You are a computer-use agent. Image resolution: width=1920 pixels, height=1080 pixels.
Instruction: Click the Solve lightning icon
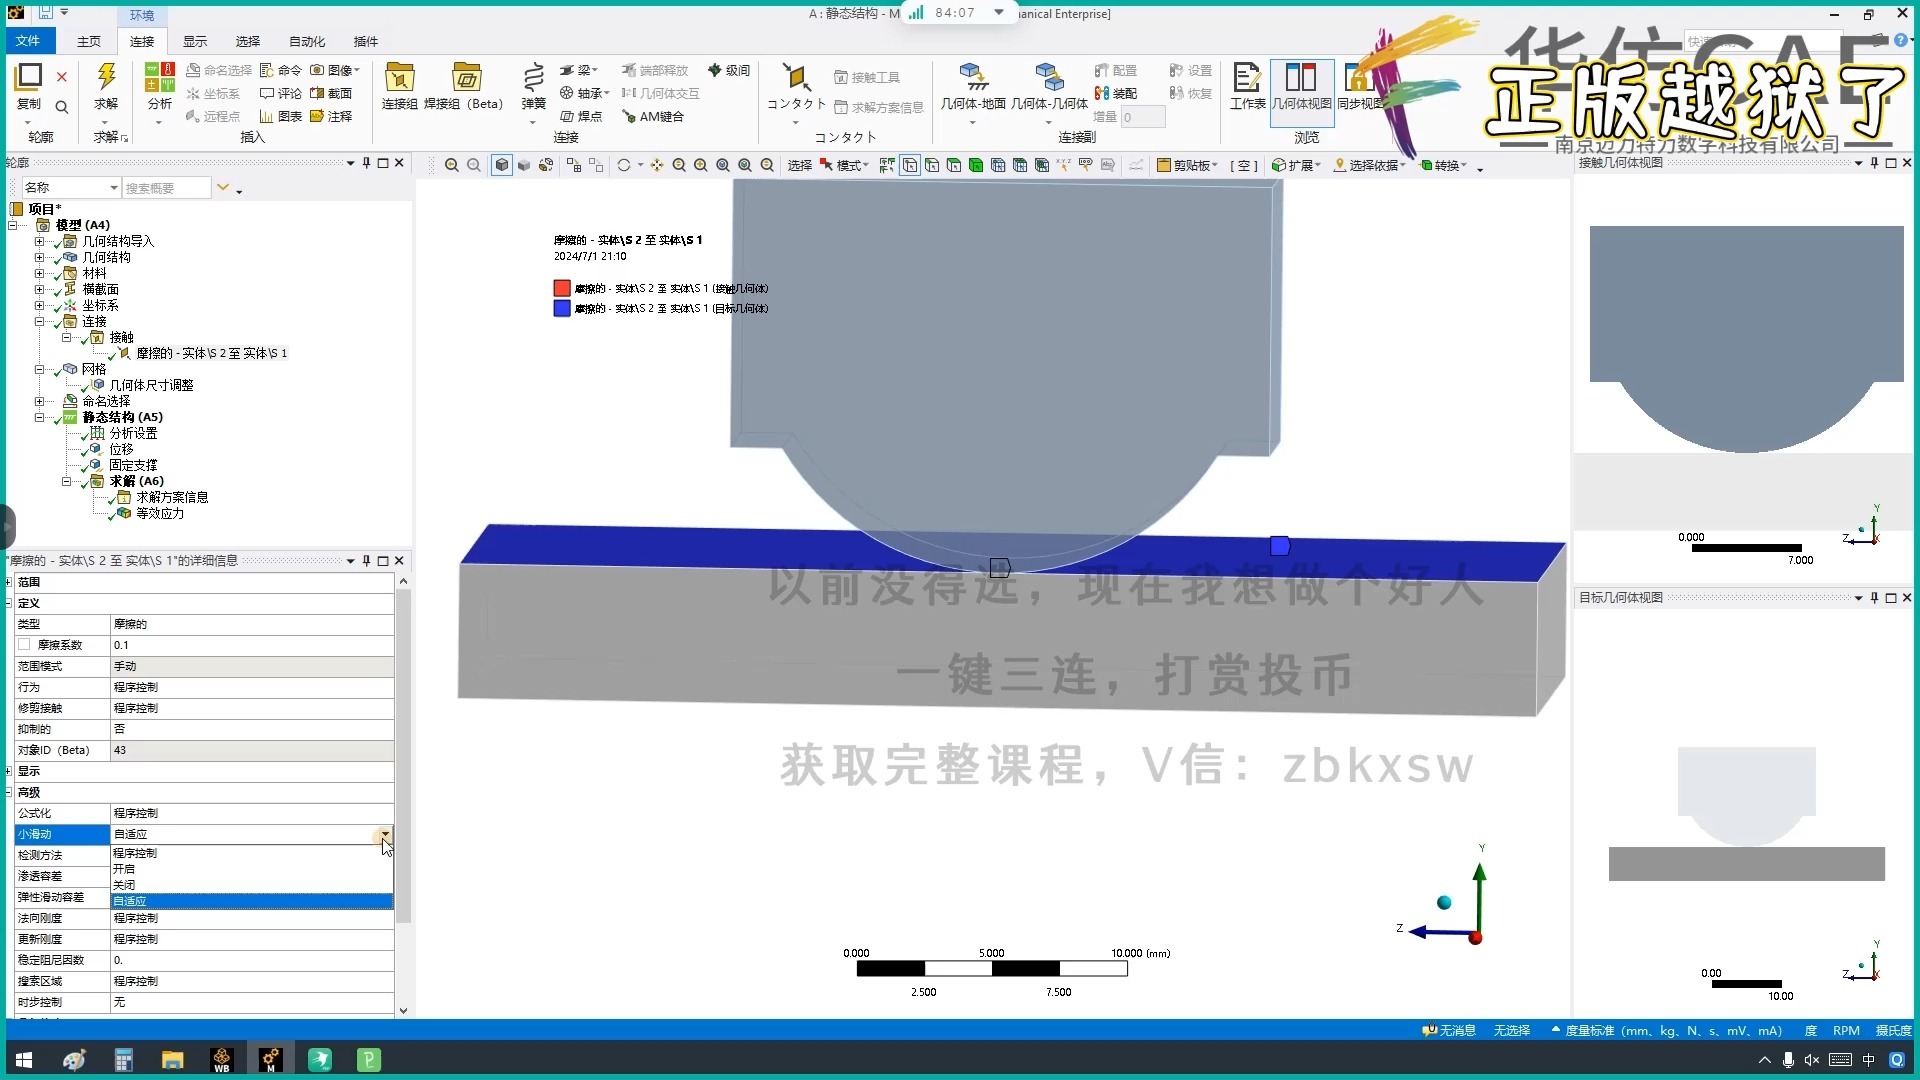106,78
